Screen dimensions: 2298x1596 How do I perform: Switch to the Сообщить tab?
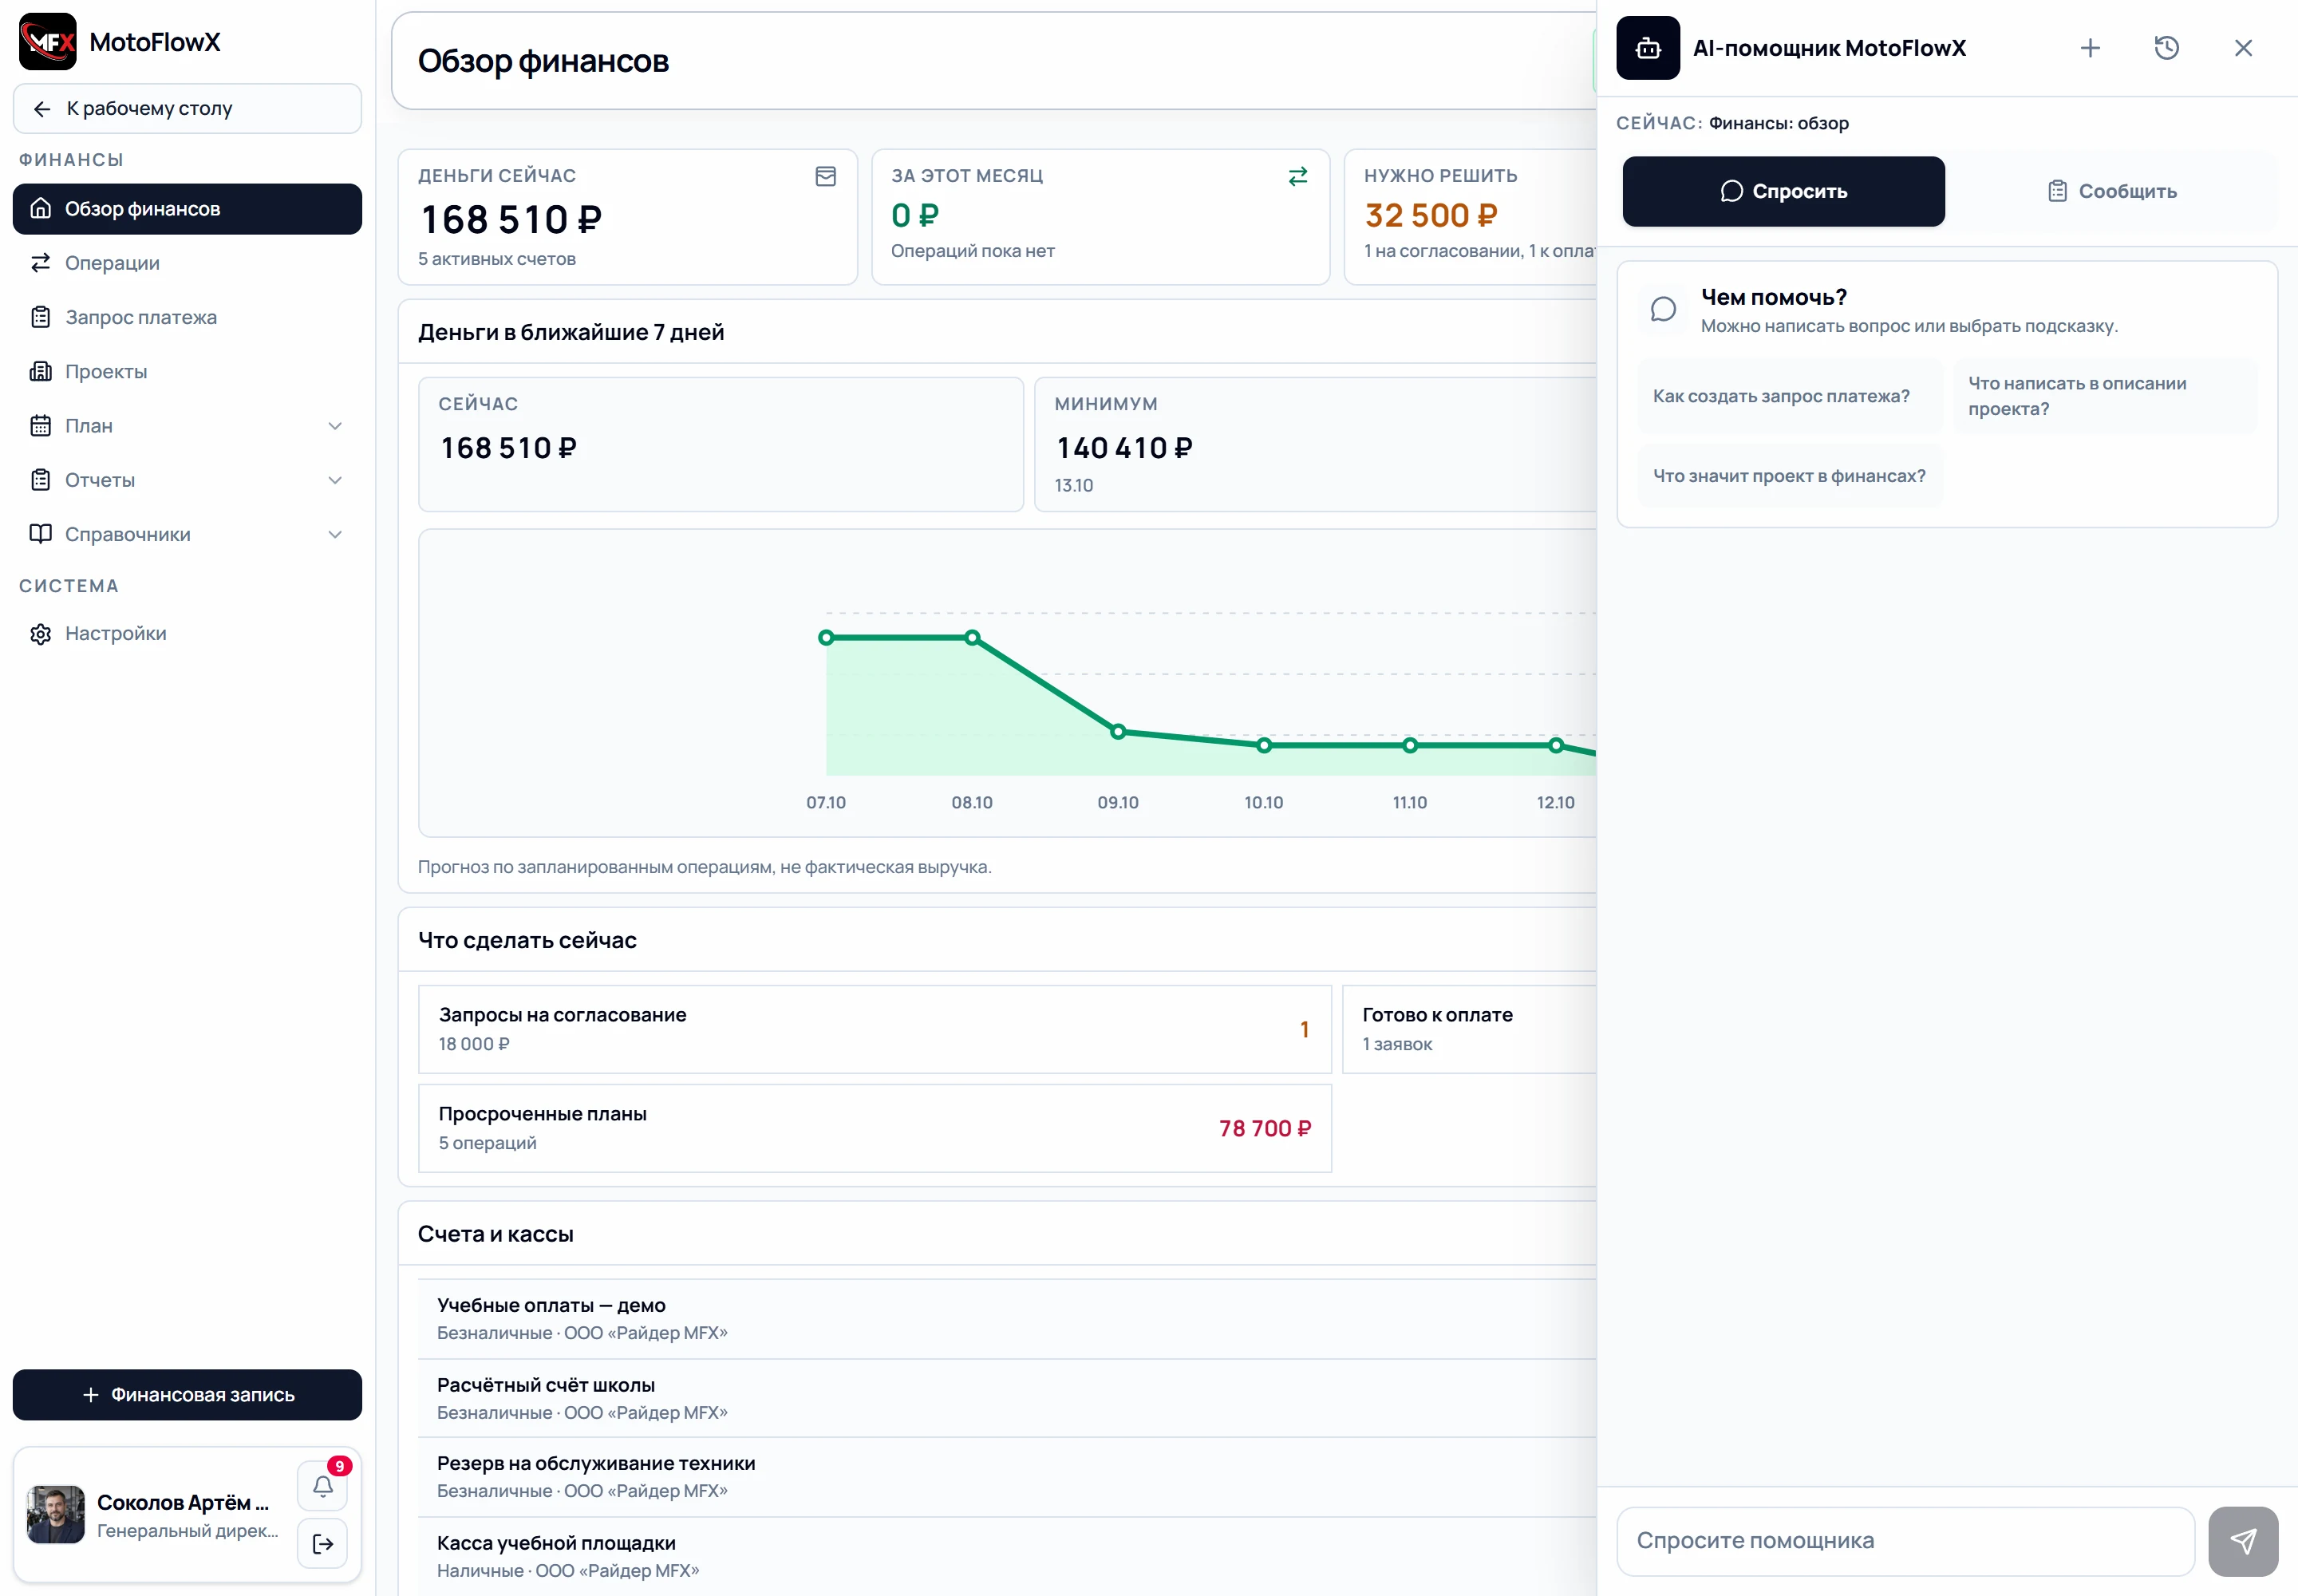click(x=2111, y=191)
